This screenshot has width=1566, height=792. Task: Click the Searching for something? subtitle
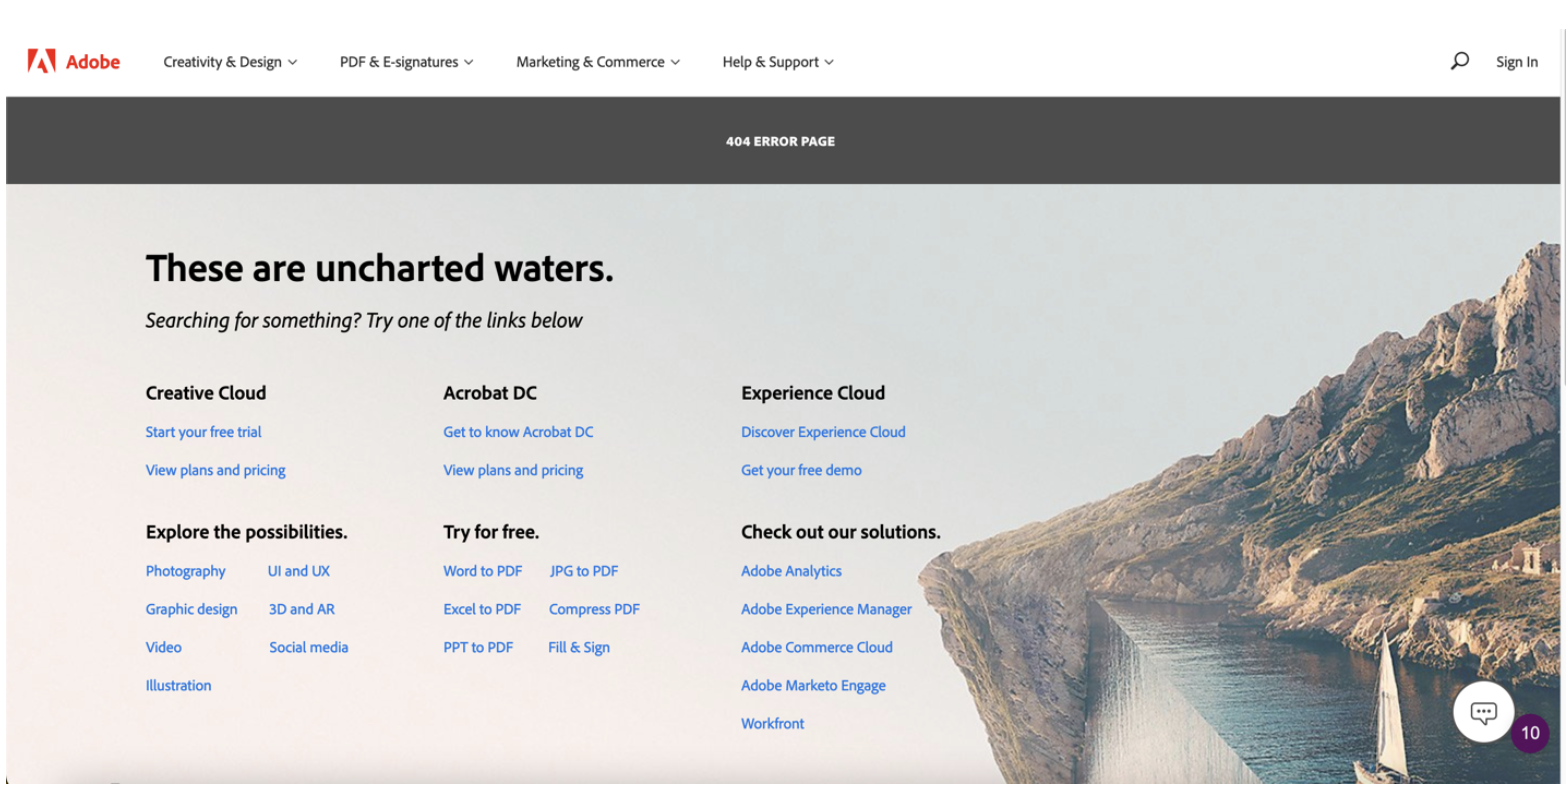(364, 321)
